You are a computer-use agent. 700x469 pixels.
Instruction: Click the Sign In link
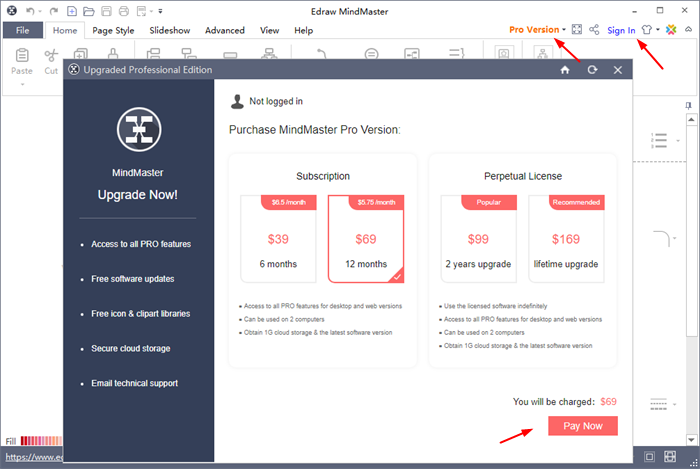click(x=621, y=30)
